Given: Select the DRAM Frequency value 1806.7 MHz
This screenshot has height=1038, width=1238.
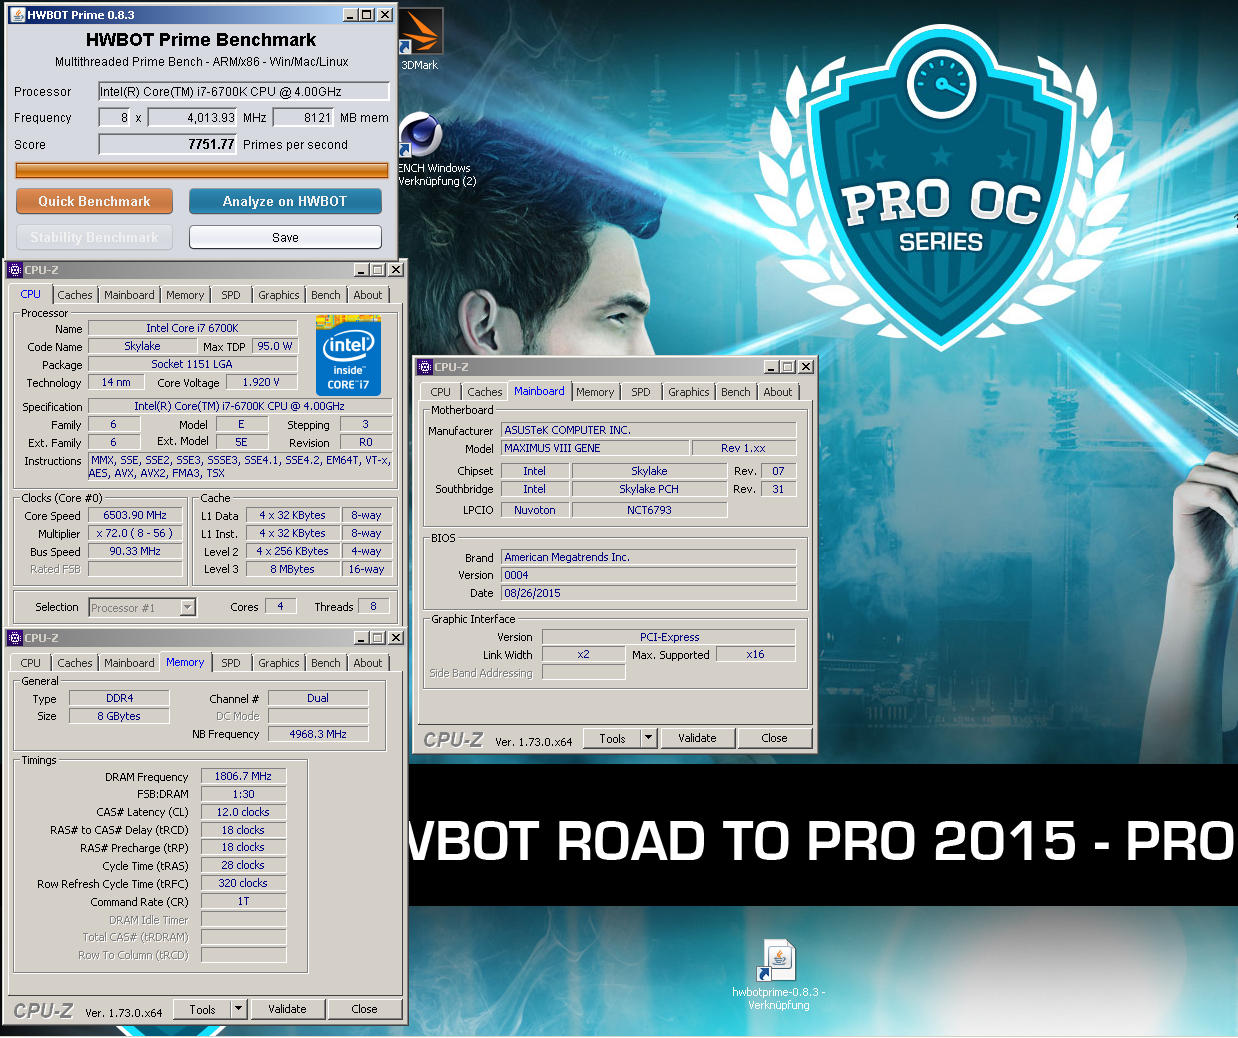Looking at the screenshot, I should (x=244, y=776).
